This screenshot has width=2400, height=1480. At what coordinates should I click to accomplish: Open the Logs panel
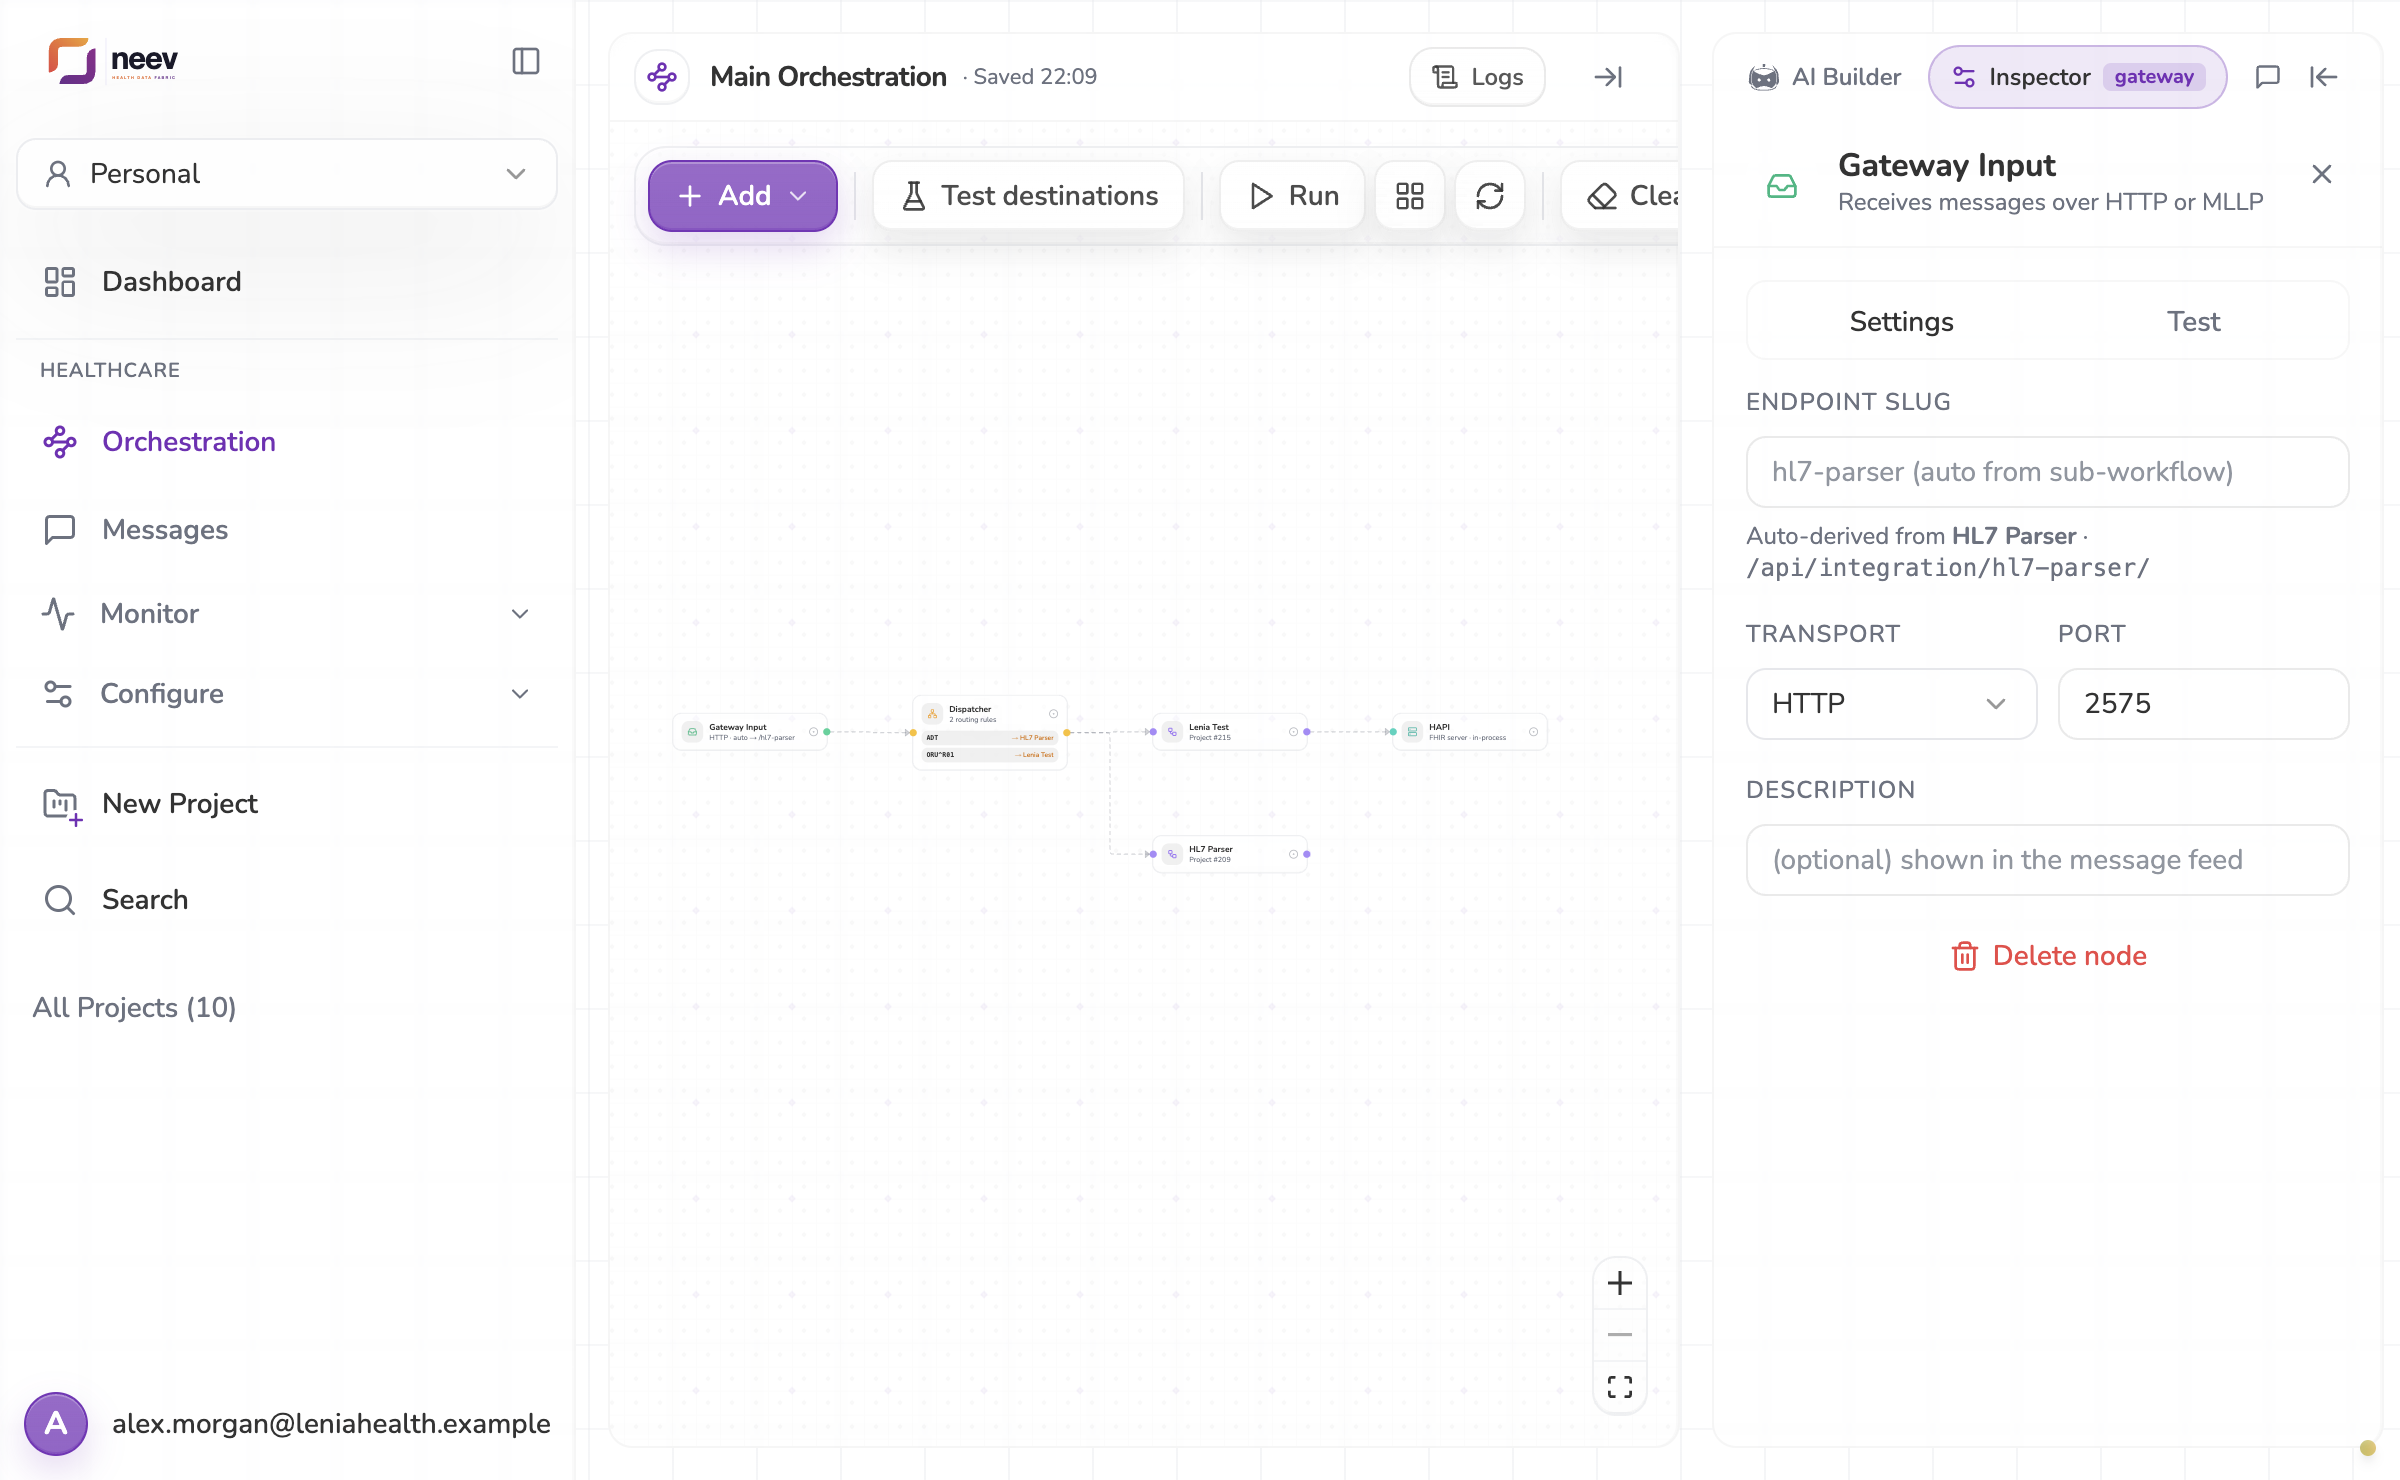coord(1477,77)
